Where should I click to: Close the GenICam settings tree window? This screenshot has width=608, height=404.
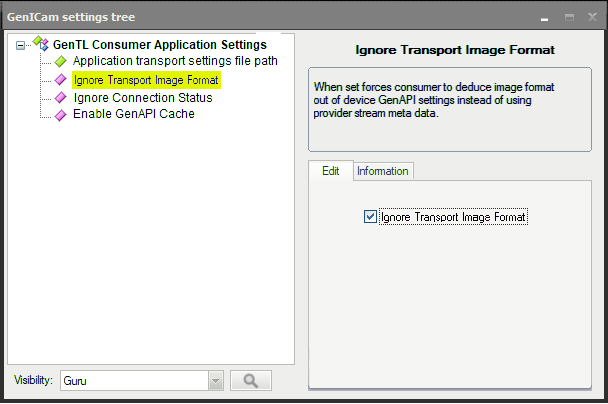pos(592,17)
